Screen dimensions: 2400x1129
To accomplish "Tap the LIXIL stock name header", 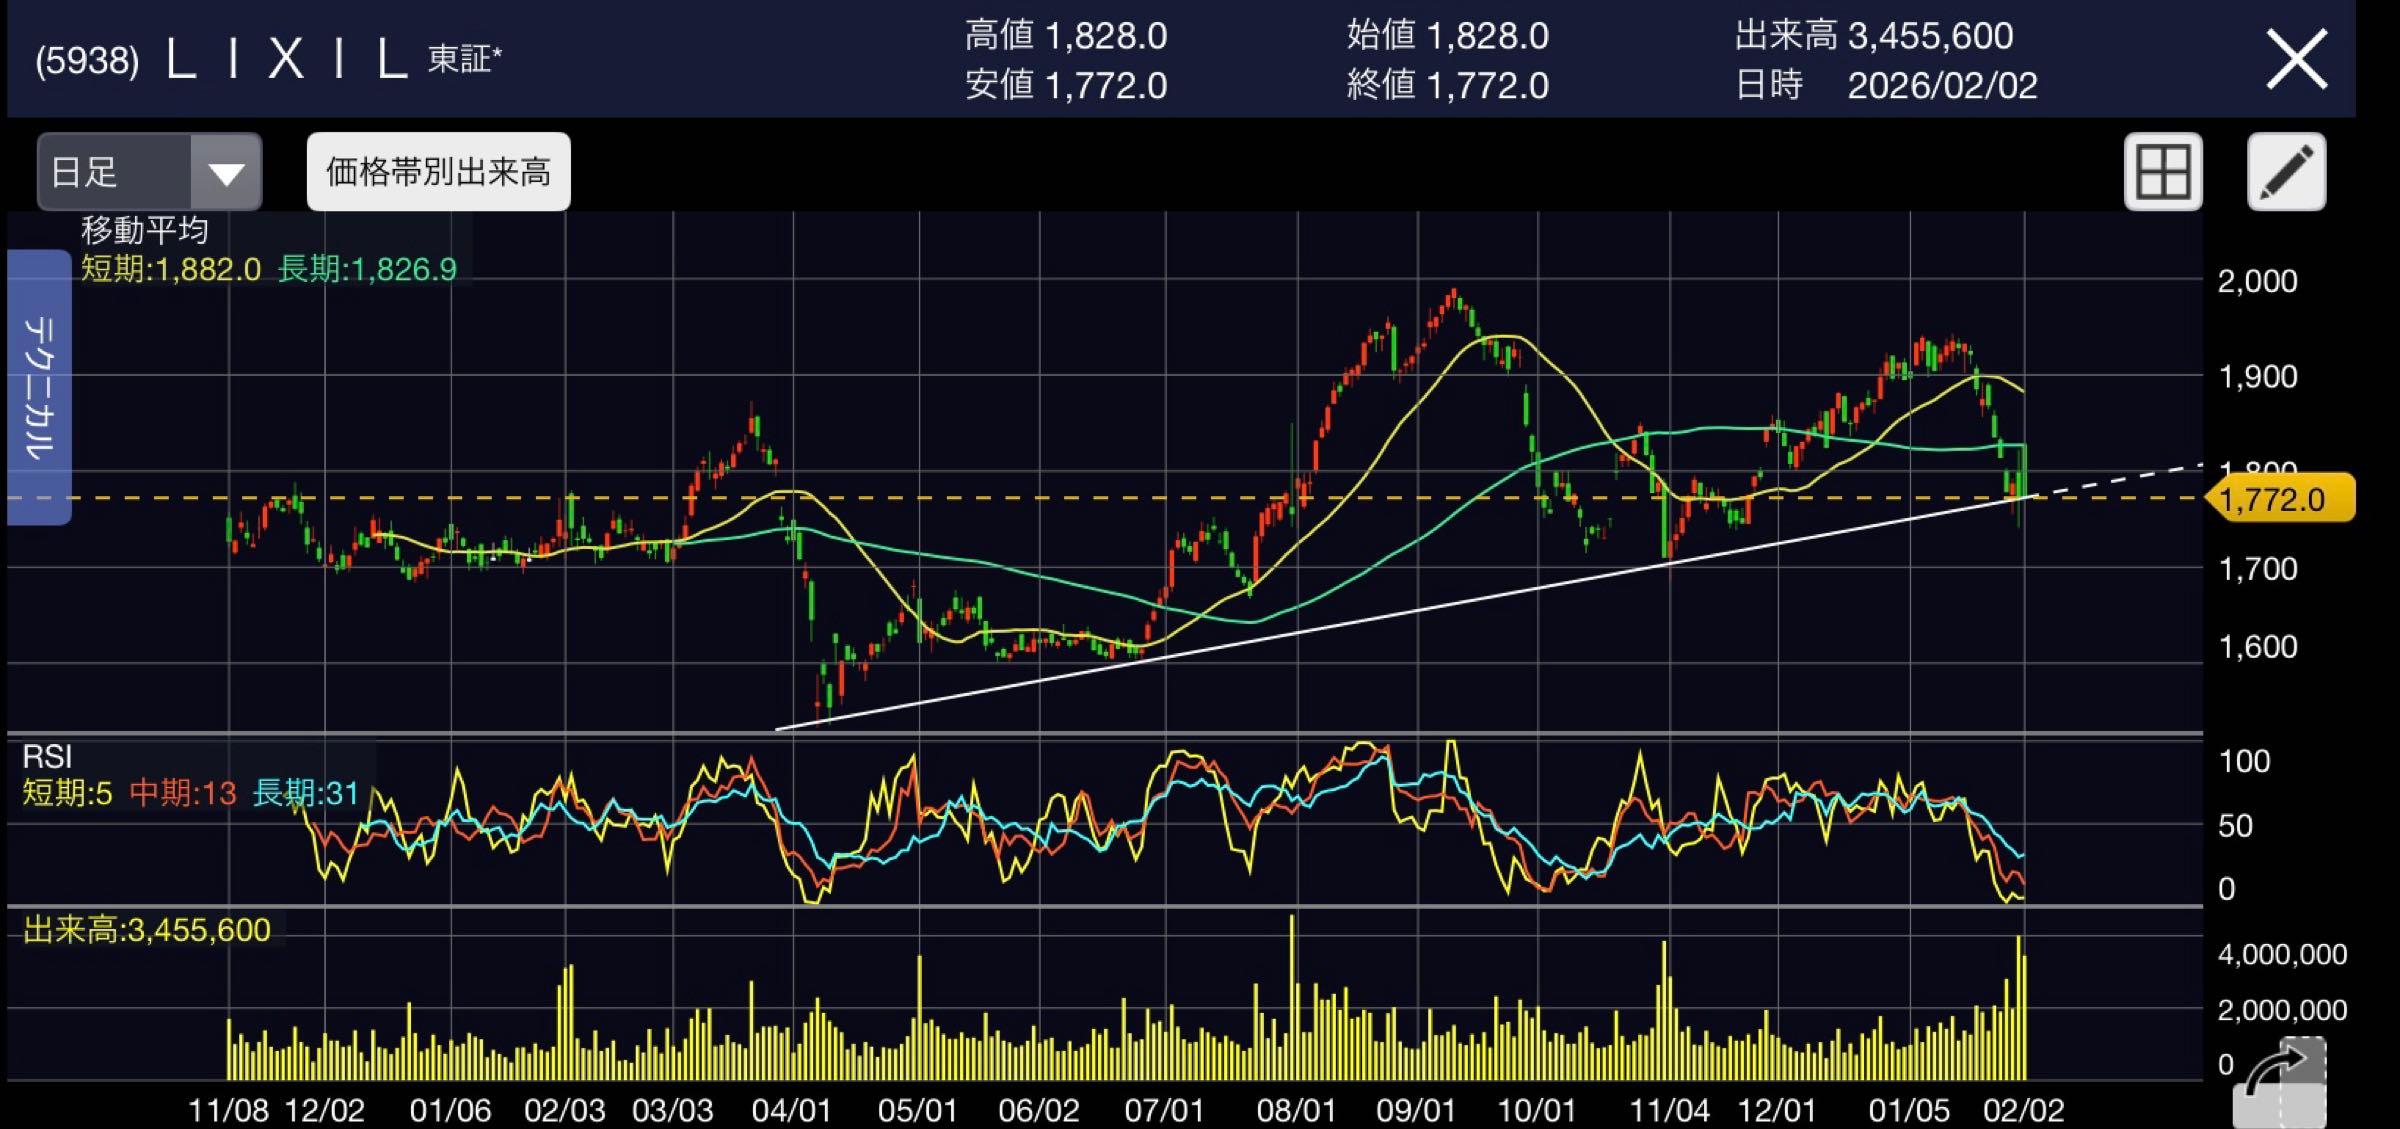I will click(285, 60).
